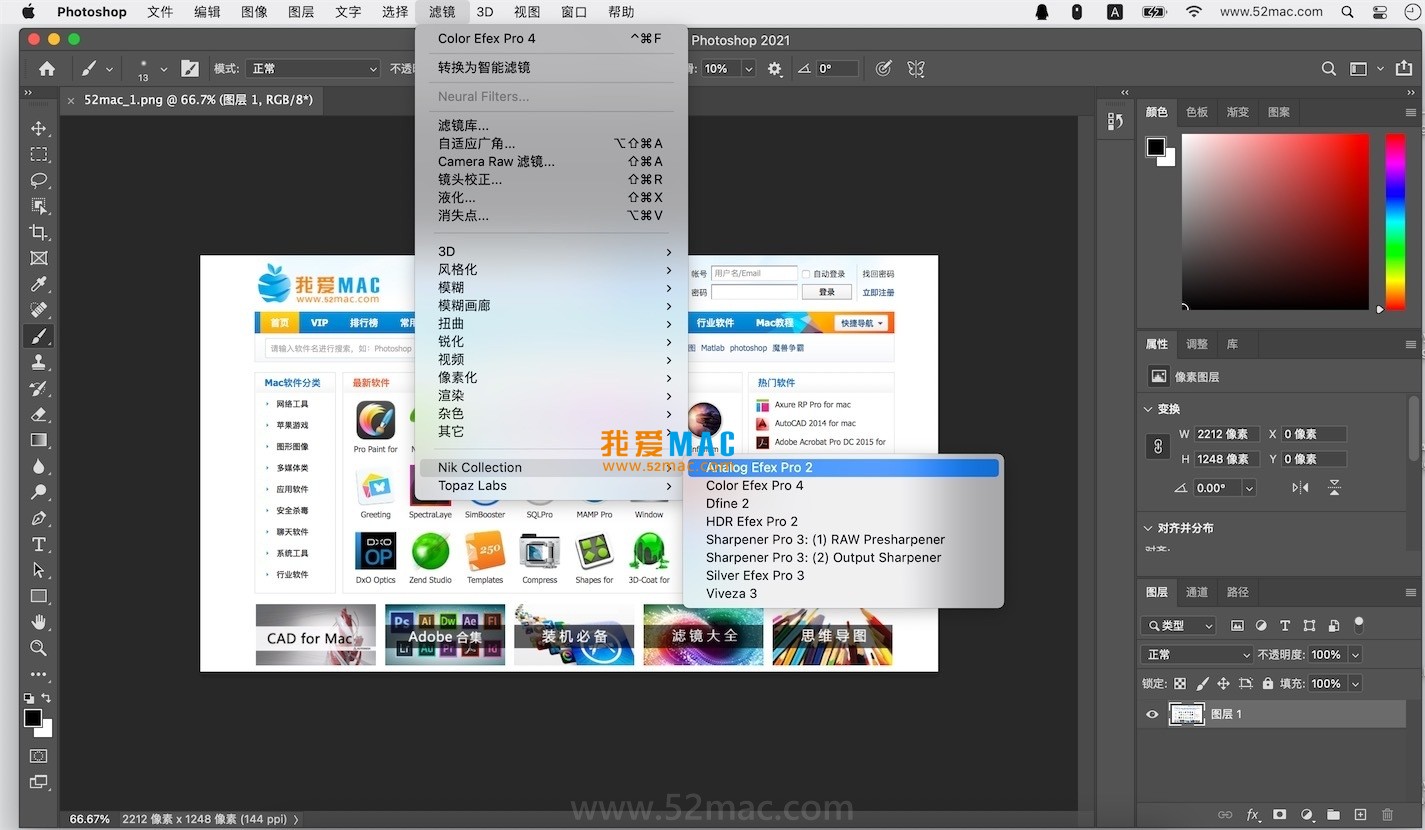Select the Lasso tool
Screen dimensions: 1425x830
tap(39, 180)
